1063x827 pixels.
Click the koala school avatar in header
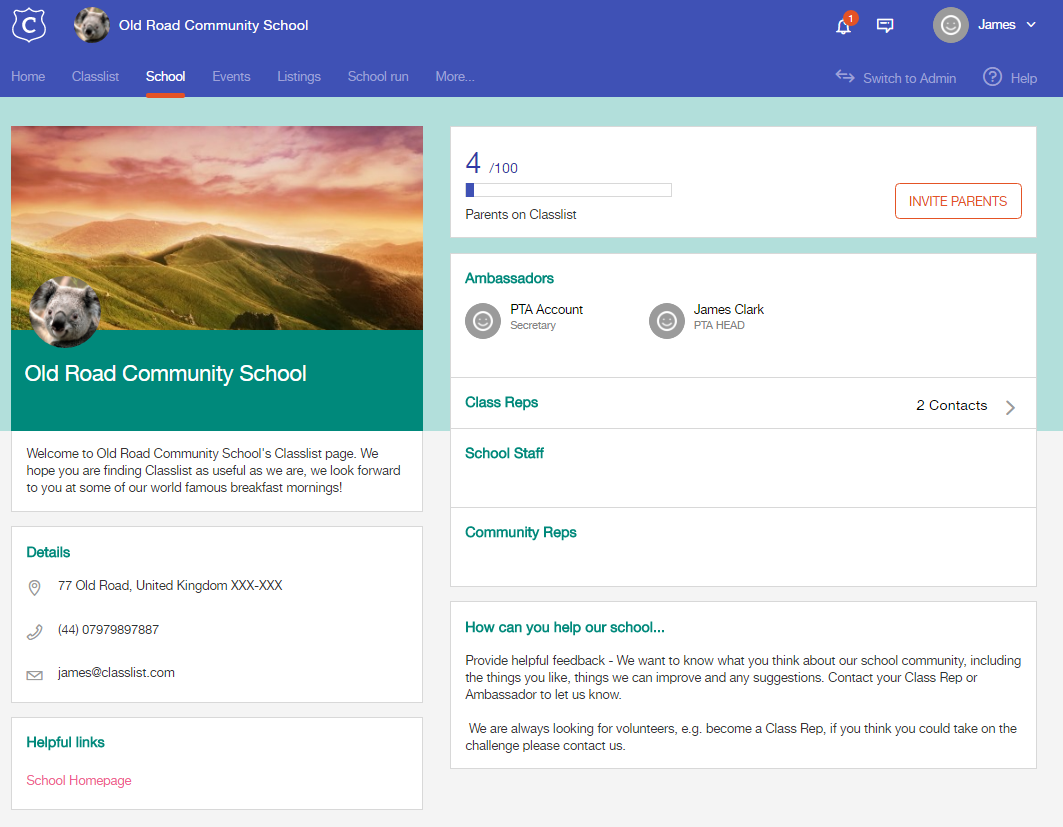[x=92, y=25]
